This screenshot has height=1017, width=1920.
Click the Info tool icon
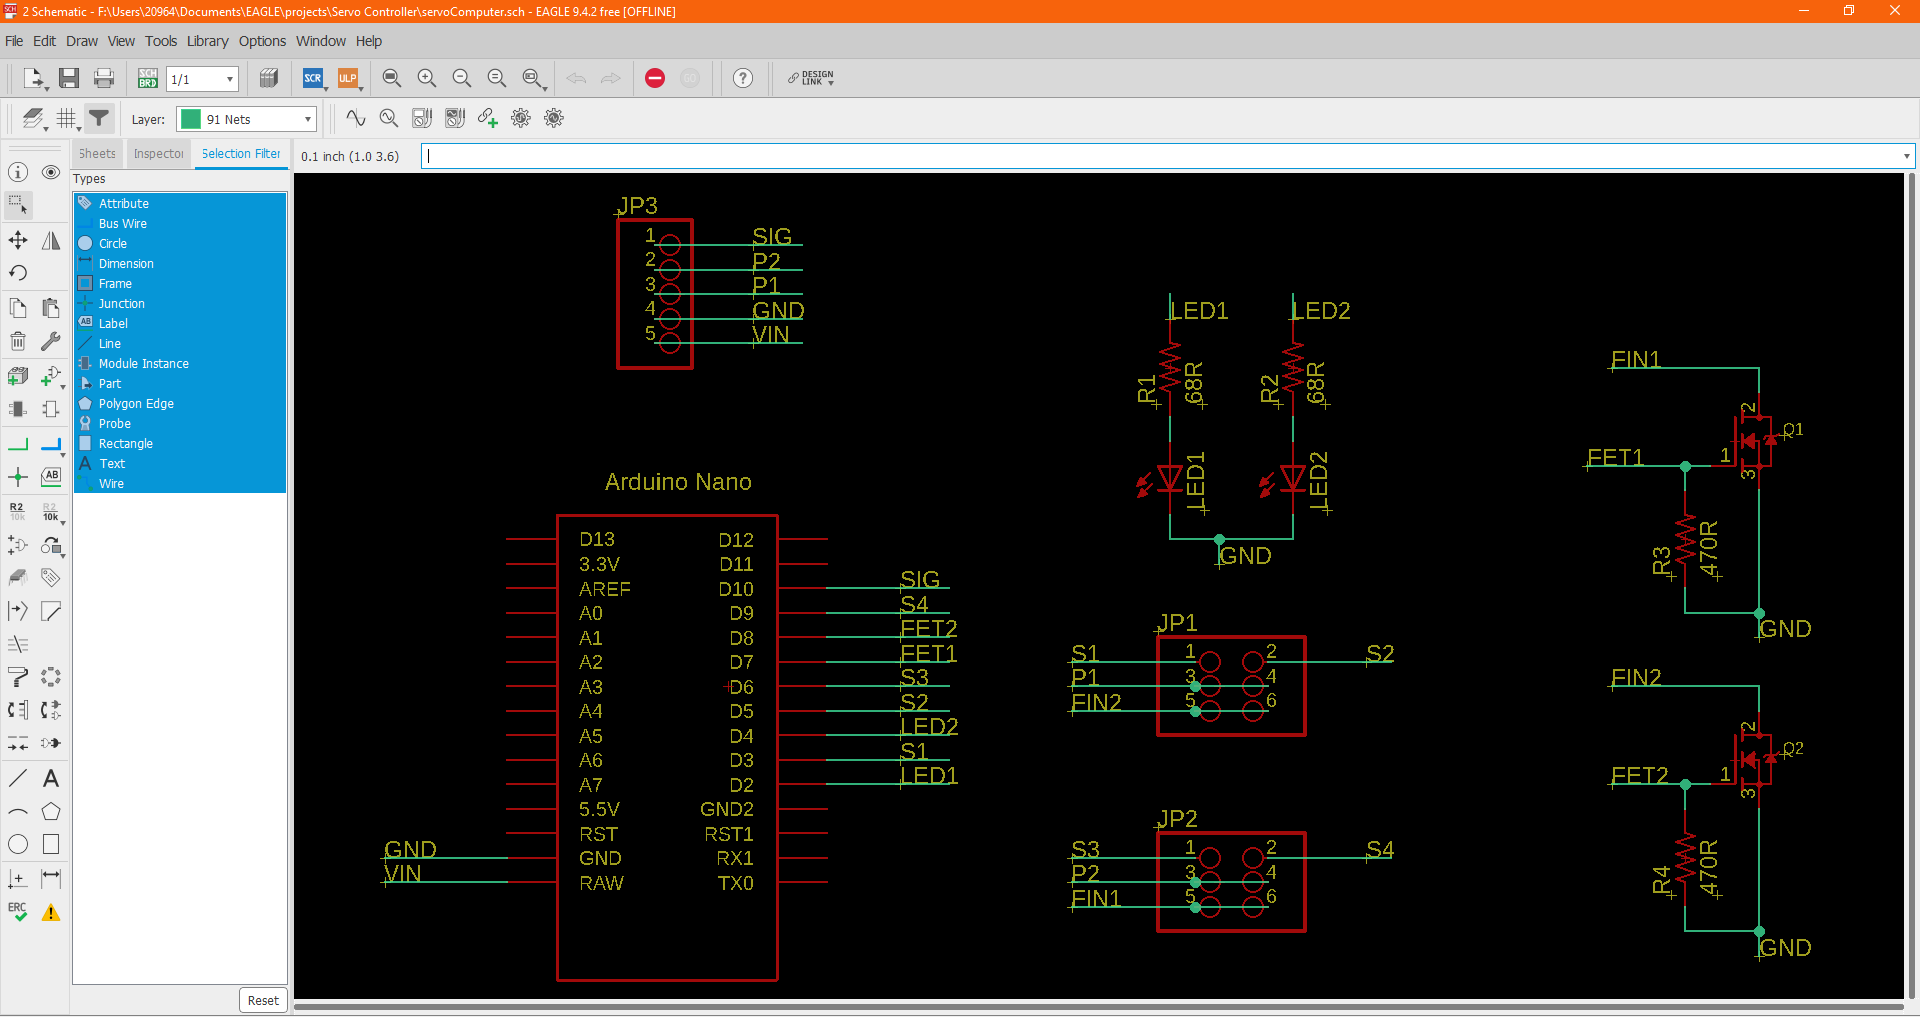[18, 172]
